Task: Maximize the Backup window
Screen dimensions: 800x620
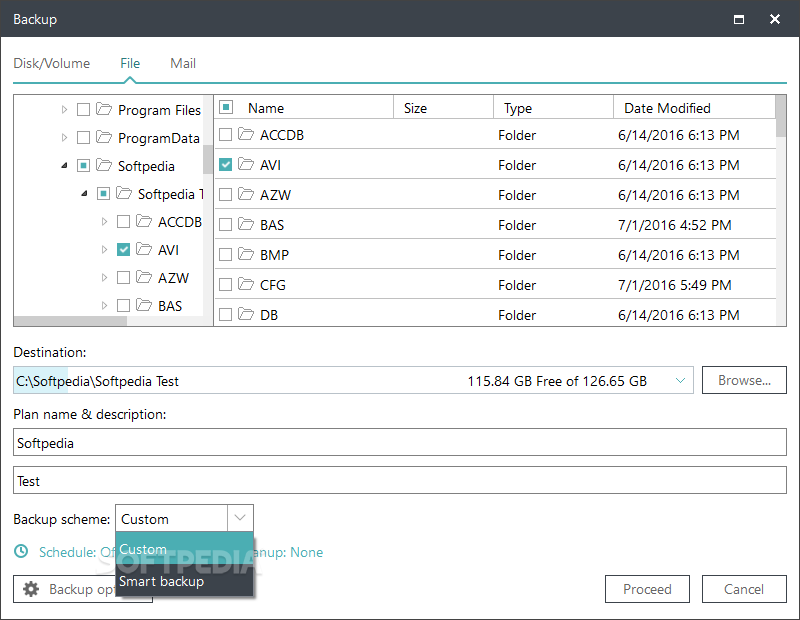Action: 739,19
